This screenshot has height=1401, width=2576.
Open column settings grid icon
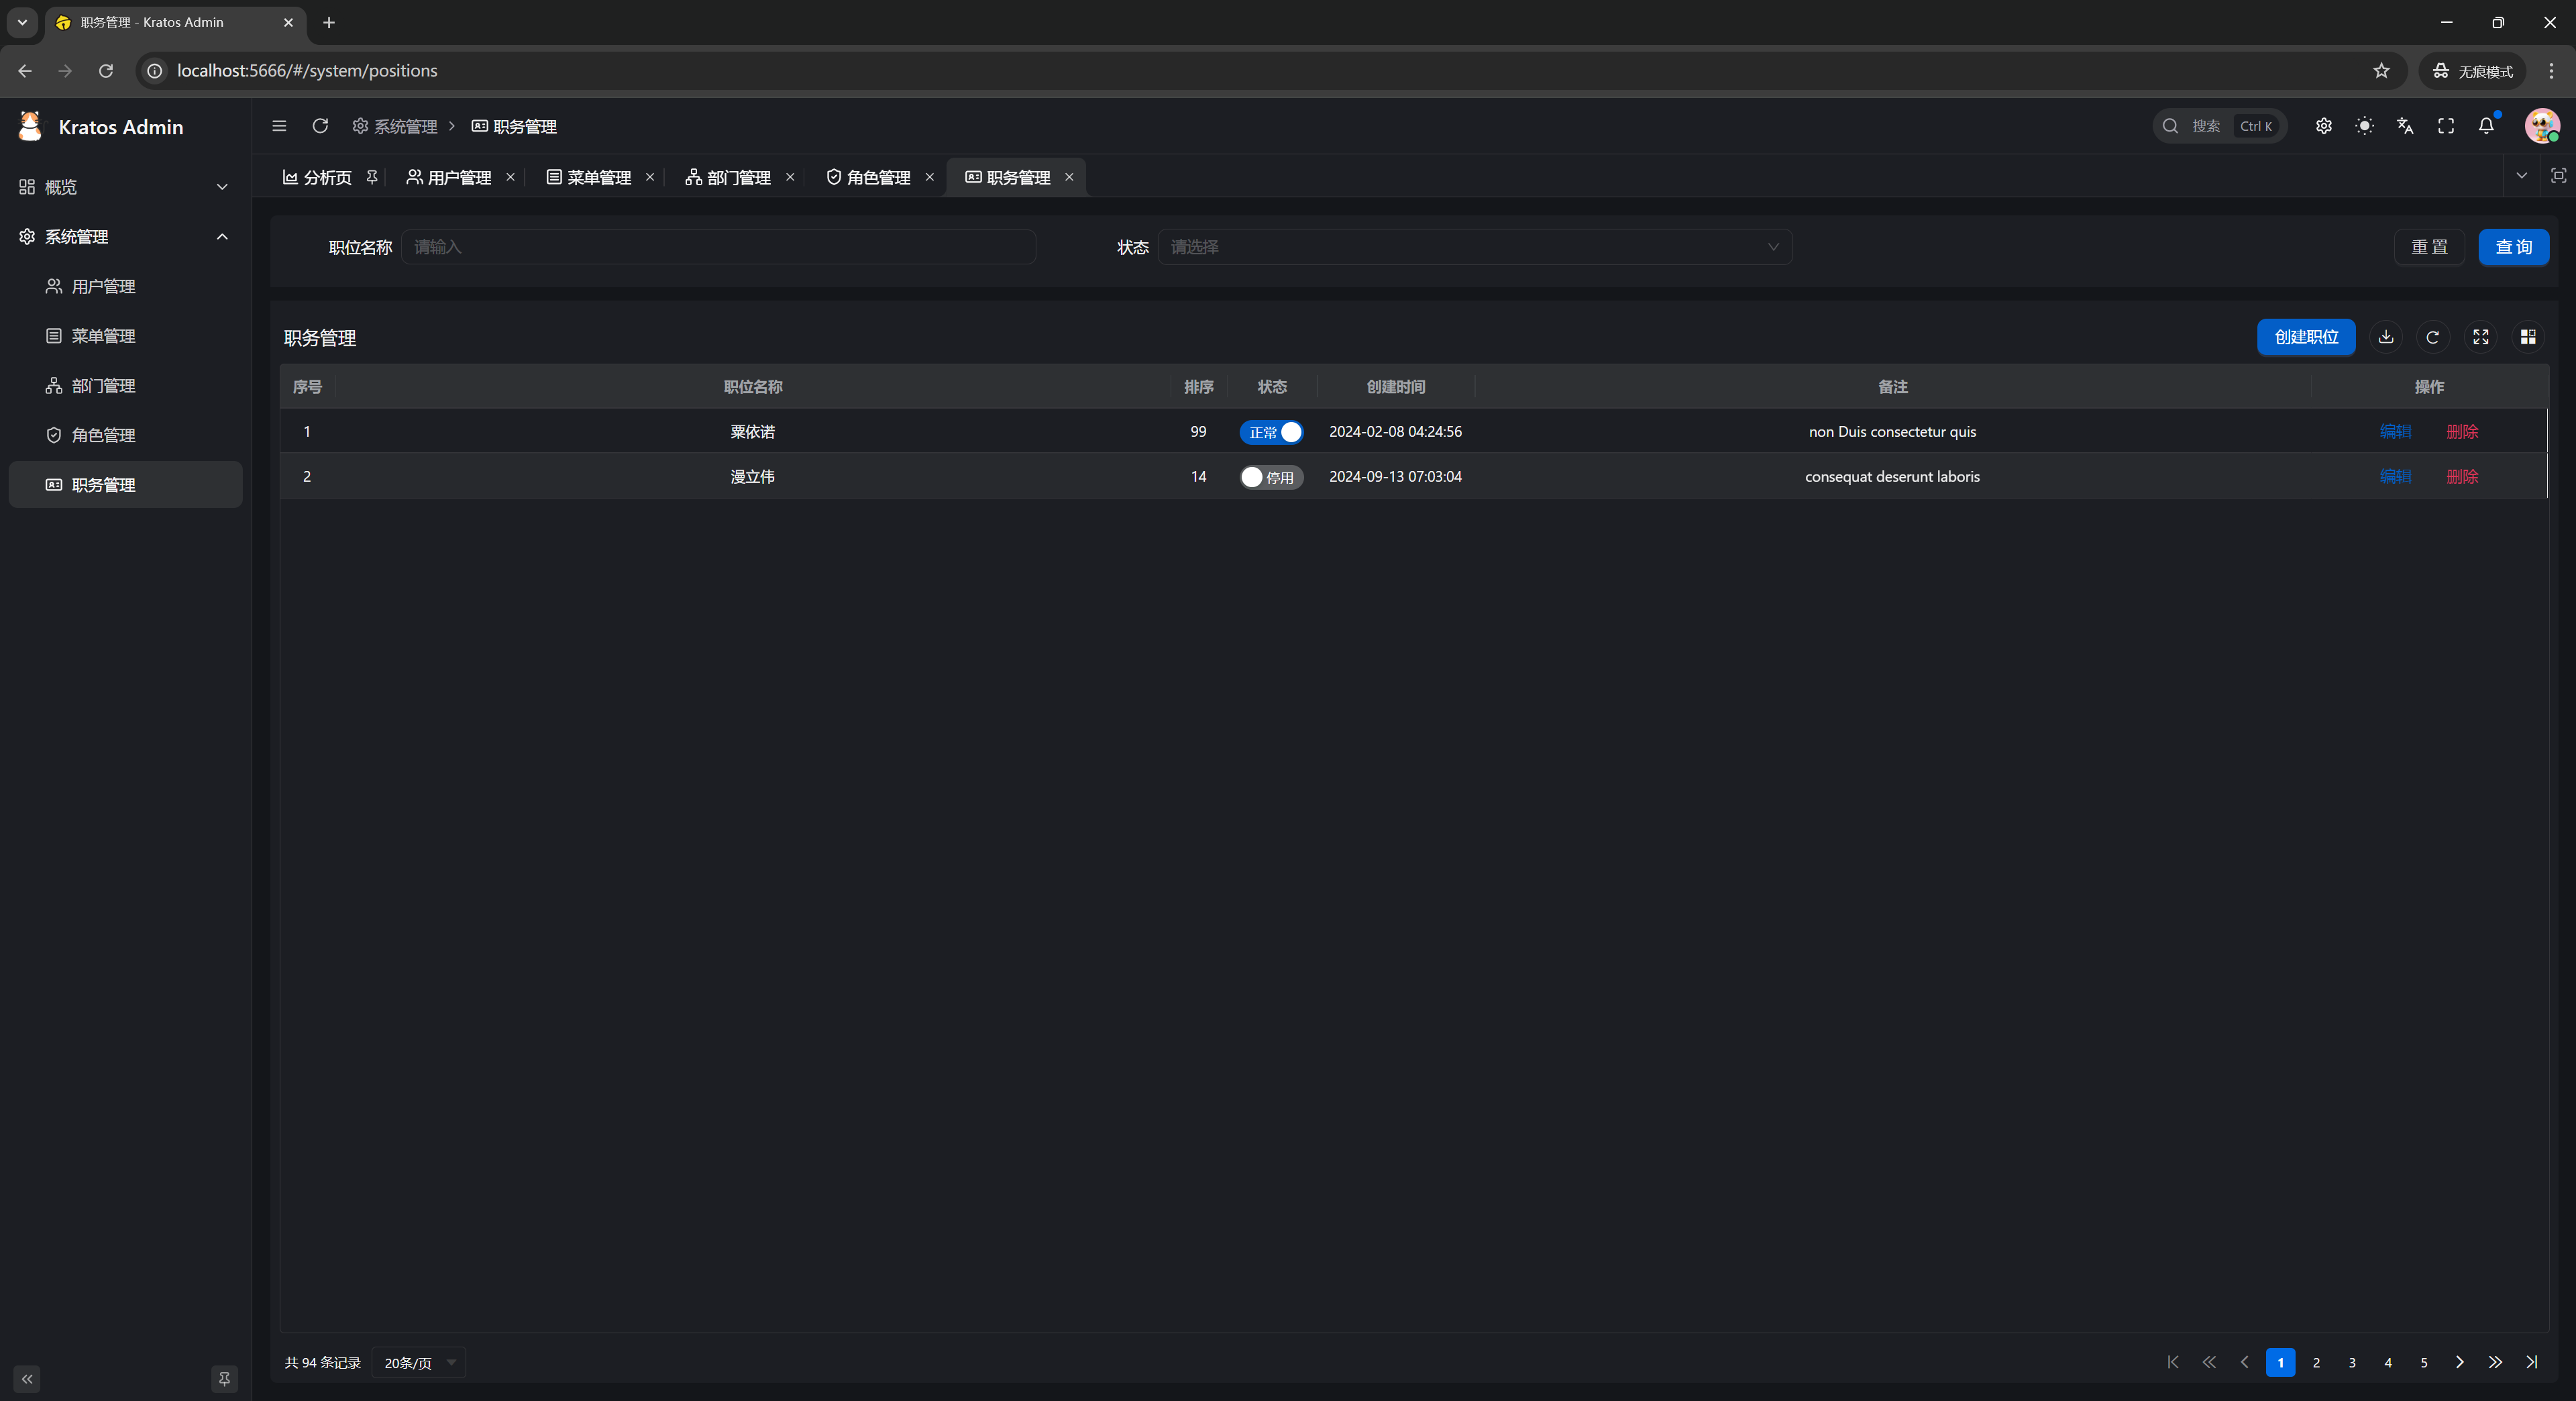(2528, 337)
